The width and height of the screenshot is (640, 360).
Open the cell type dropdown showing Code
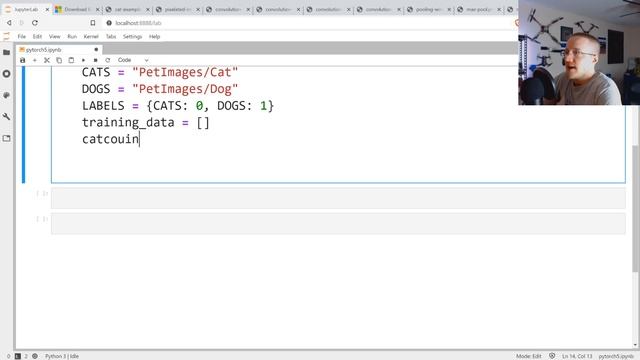[133, 60]
